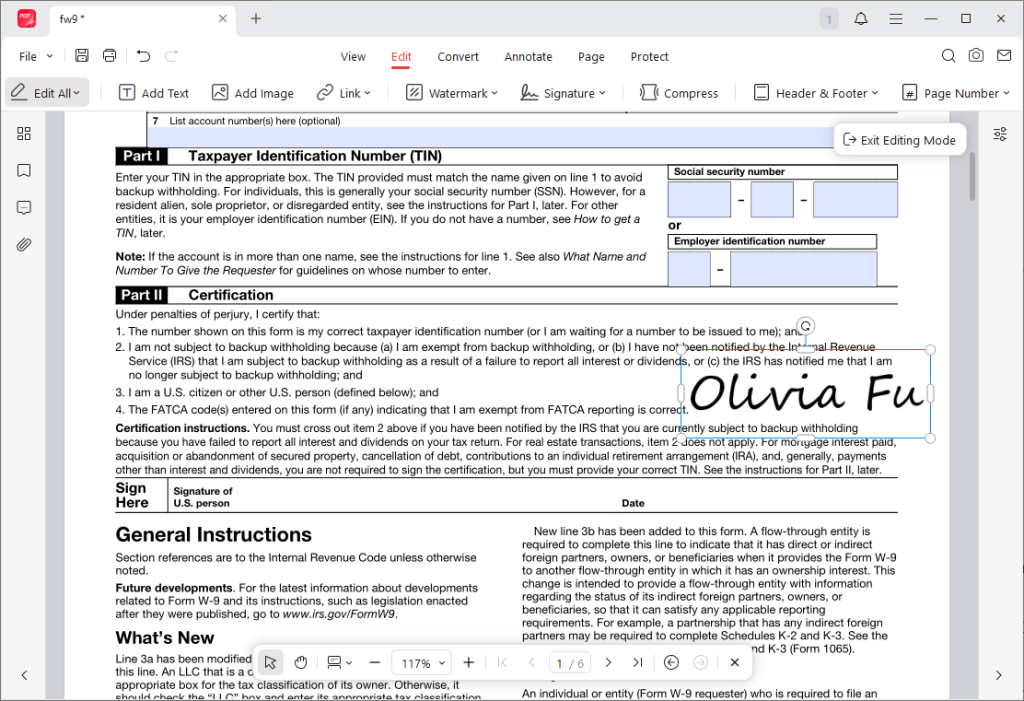Select the Edit tab

401,57
